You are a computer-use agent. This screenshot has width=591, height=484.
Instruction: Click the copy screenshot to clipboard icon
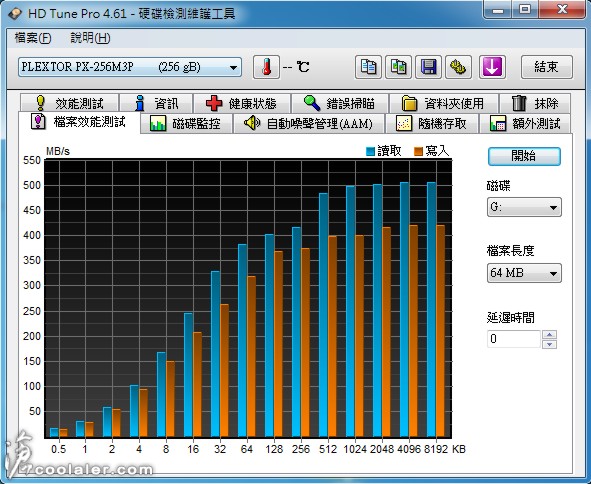coord(398,67)
